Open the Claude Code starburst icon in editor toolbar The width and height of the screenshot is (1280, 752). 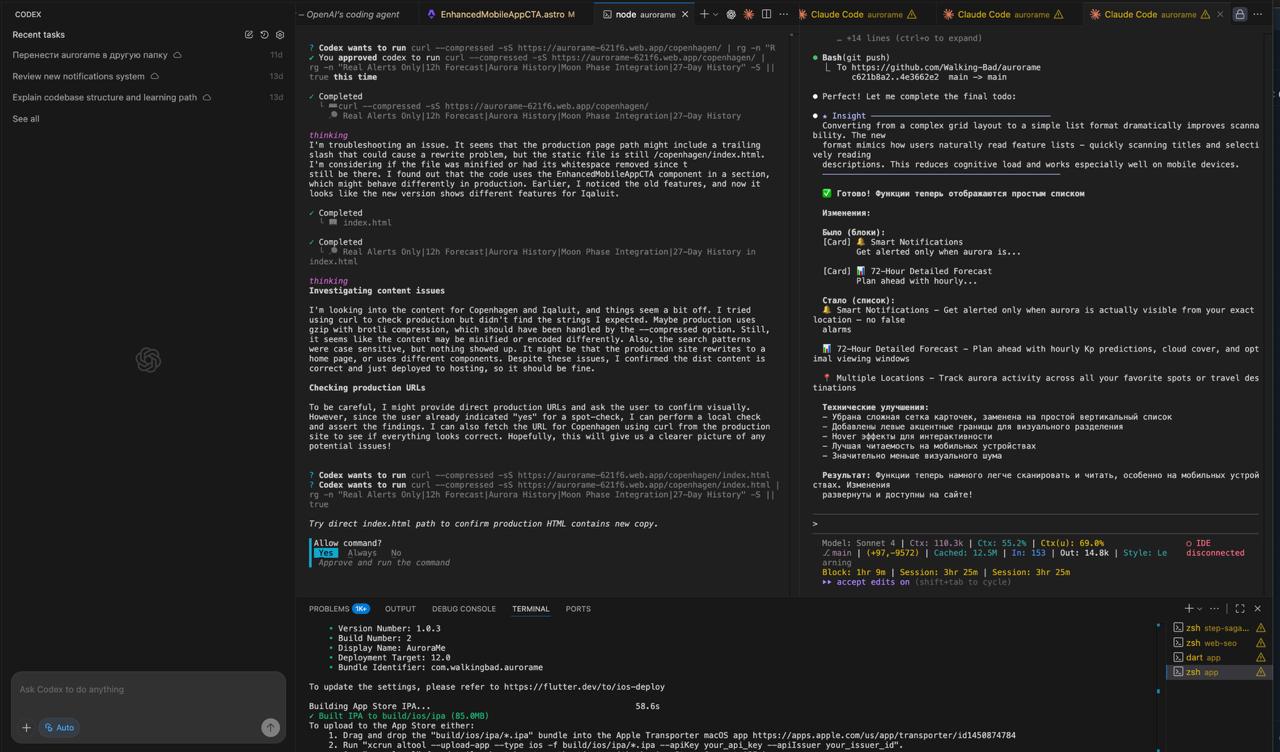point(748,14)
